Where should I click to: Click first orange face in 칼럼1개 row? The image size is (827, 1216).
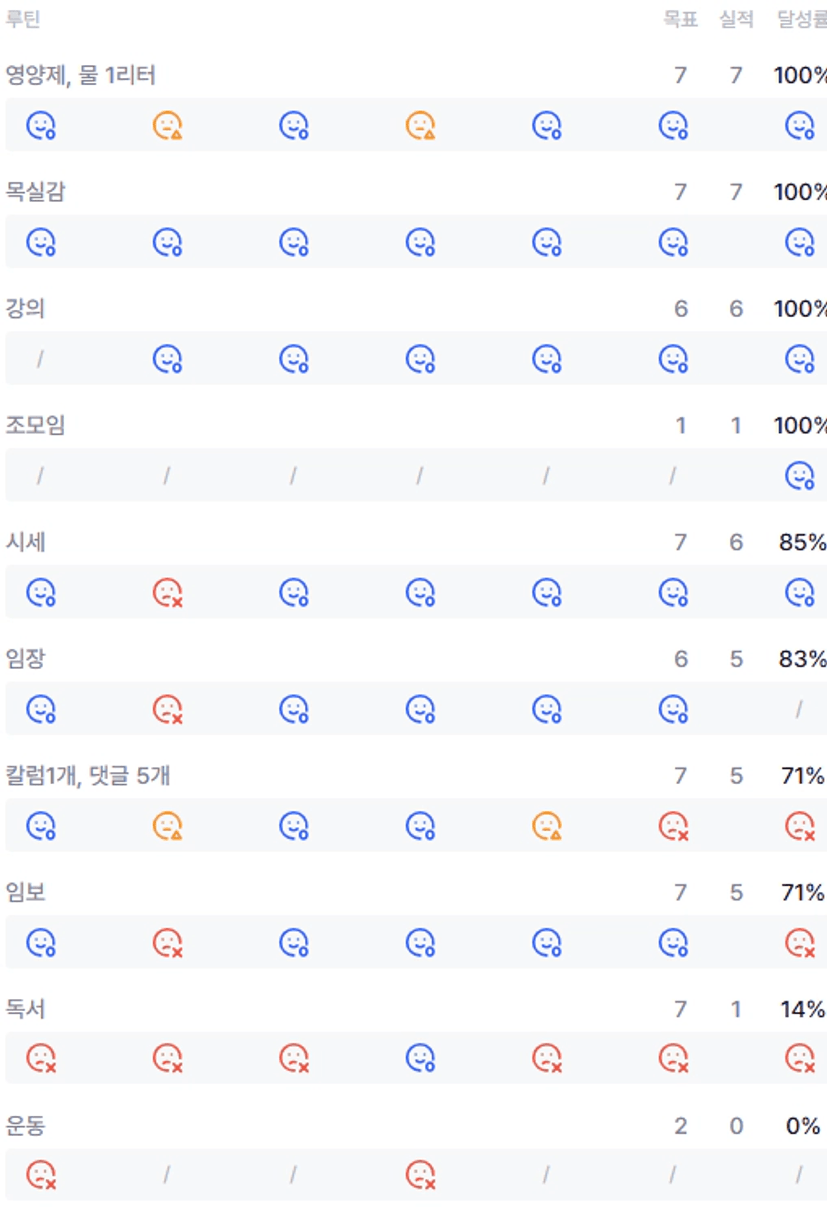[167, 826]
